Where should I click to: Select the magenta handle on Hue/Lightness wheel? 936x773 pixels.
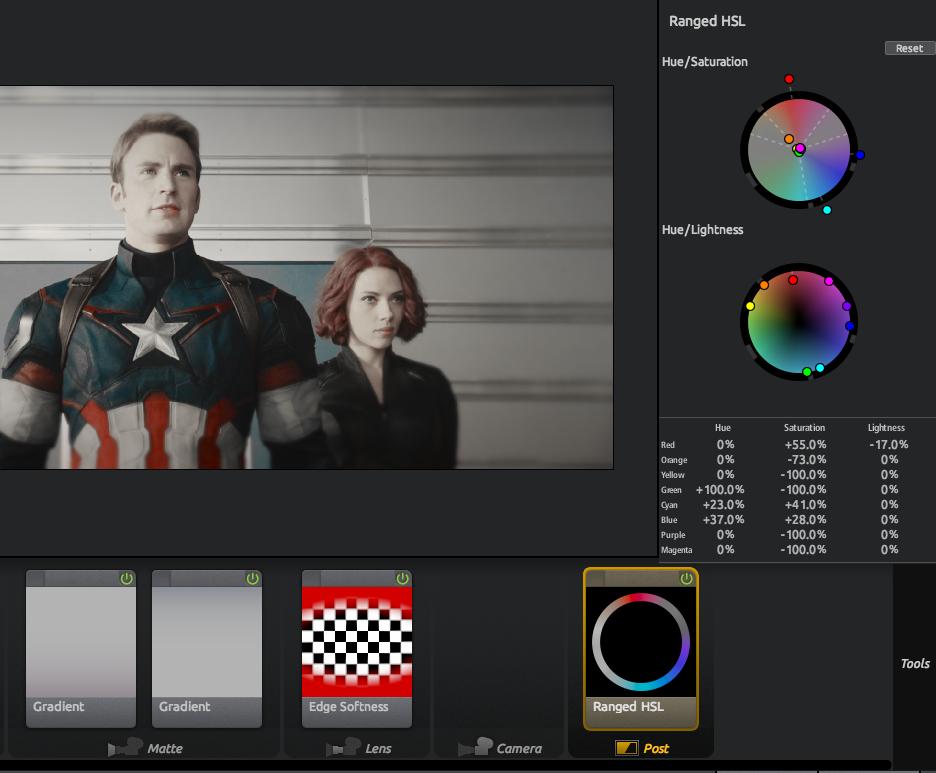pyautogui.click(x=829, y=281)
